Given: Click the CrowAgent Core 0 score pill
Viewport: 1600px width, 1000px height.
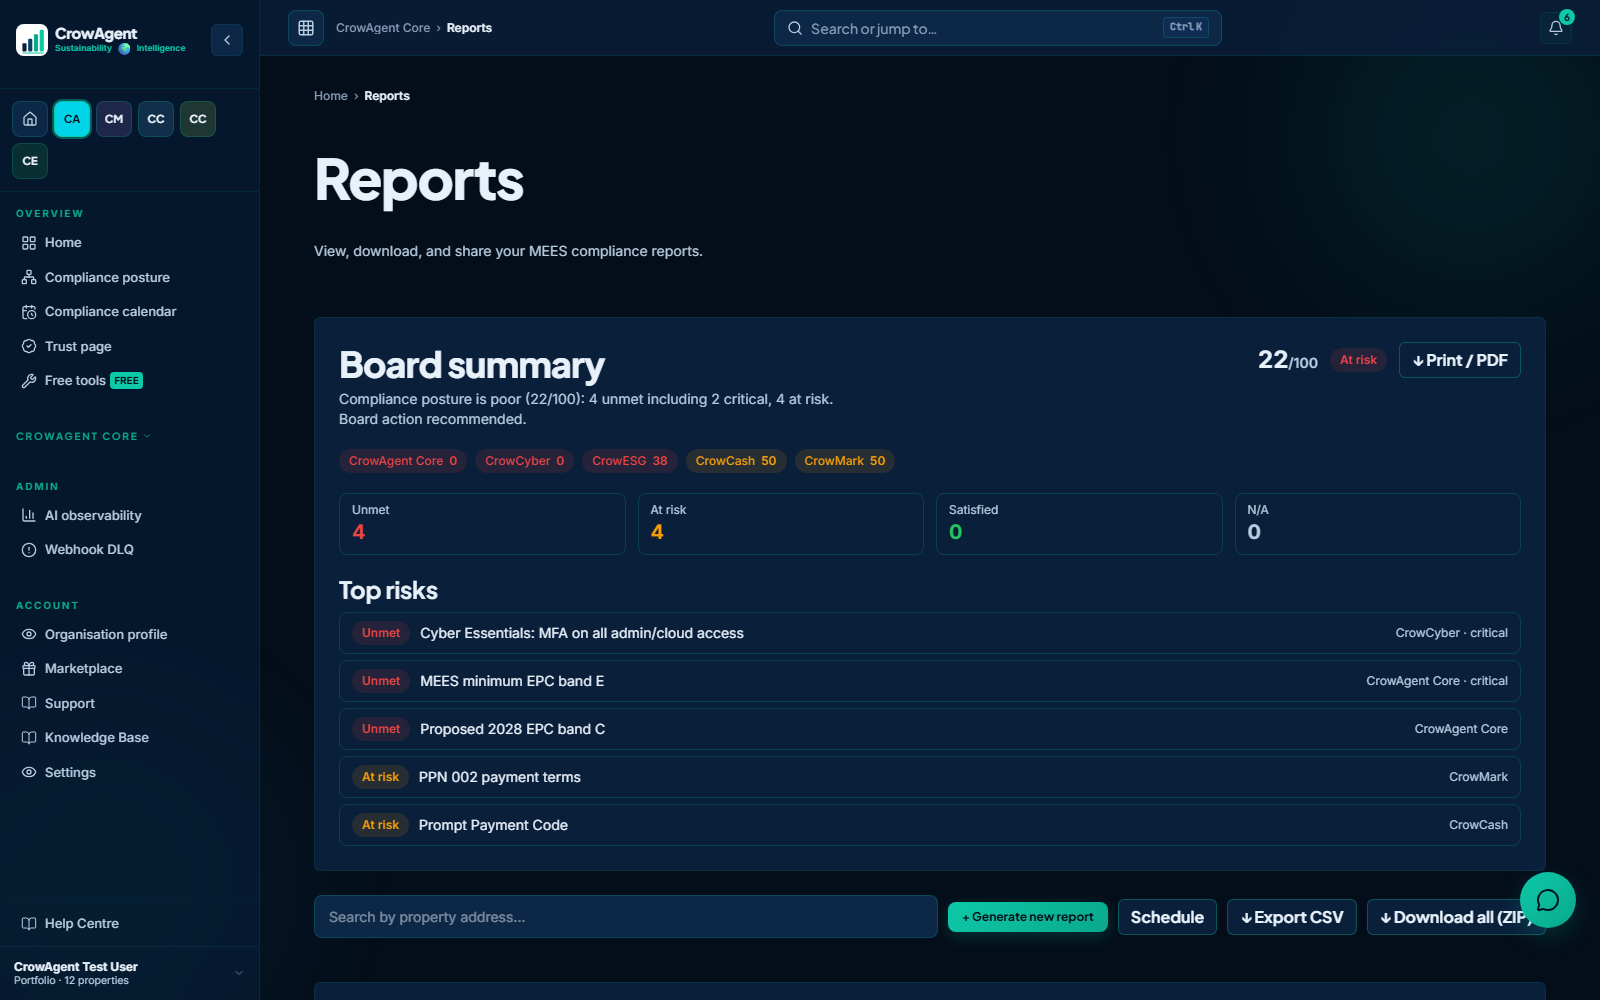Looking at the screenshot, I should [403, 461].
